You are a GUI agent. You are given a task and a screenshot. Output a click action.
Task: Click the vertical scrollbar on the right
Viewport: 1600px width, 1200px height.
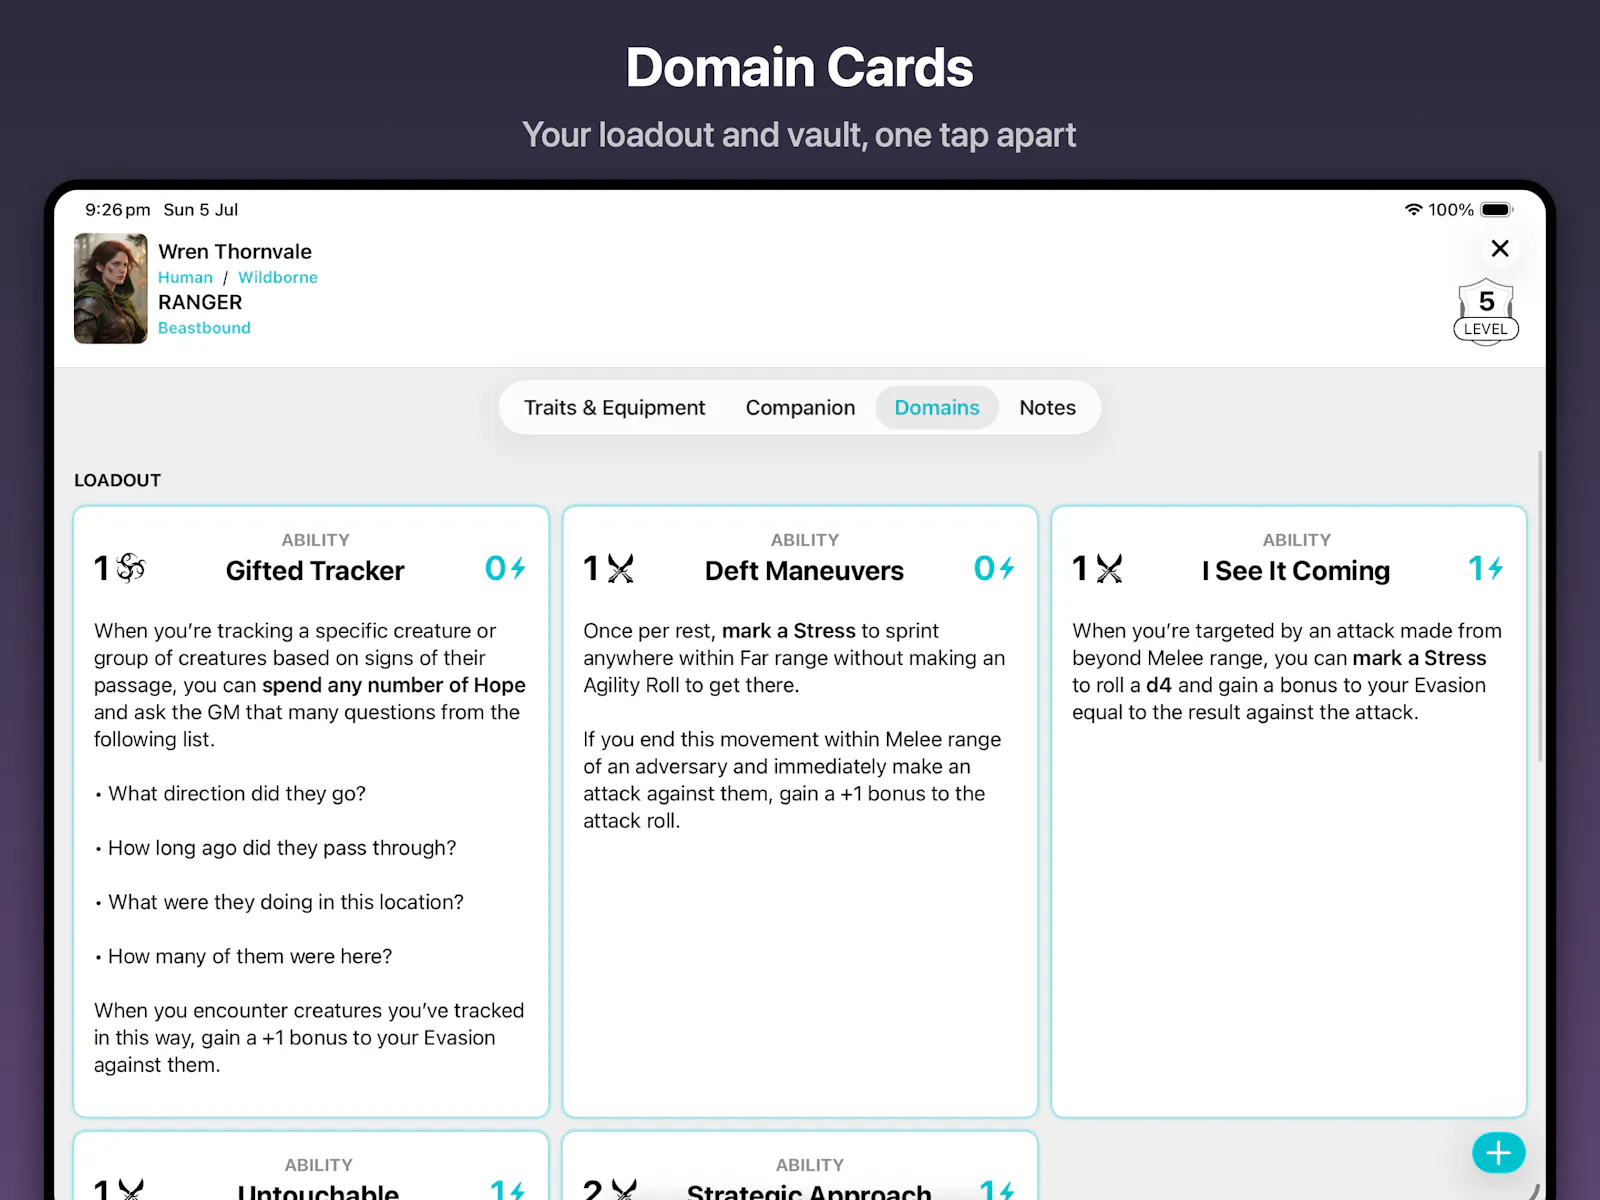(1540, 606)
